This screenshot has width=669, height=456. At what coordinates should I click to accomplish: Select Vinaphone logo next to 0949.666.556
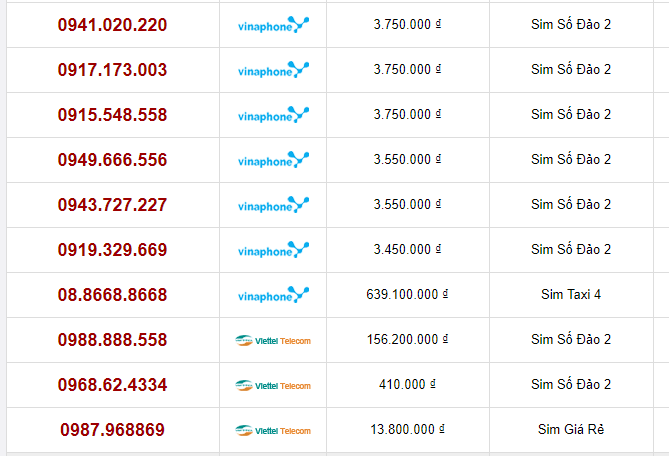point(273,160)
